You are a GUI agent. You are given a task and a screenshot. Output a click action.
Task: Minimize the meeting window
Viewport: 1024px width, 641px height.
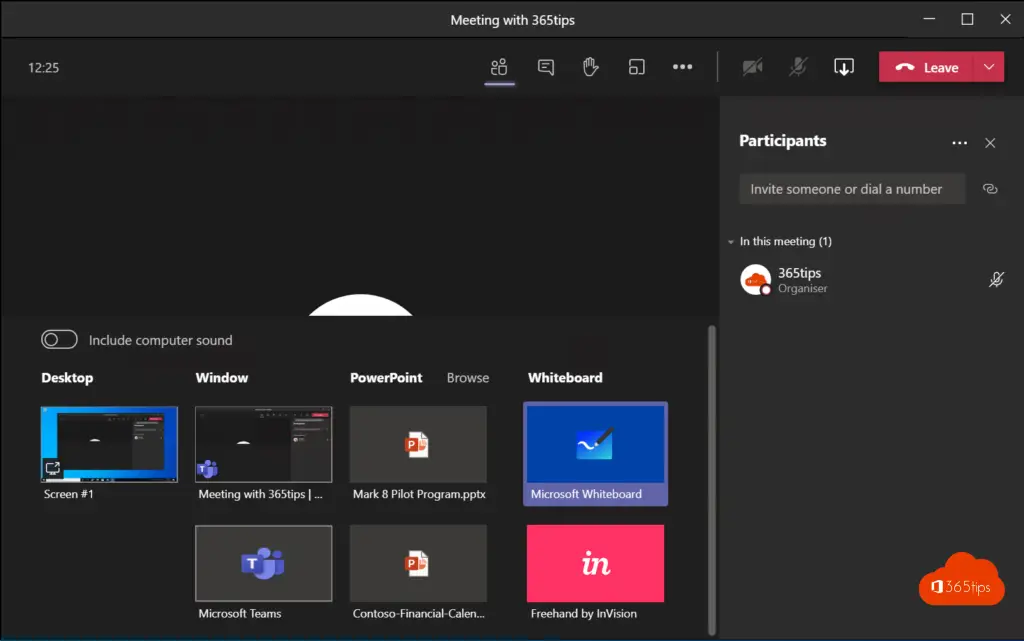929,20
